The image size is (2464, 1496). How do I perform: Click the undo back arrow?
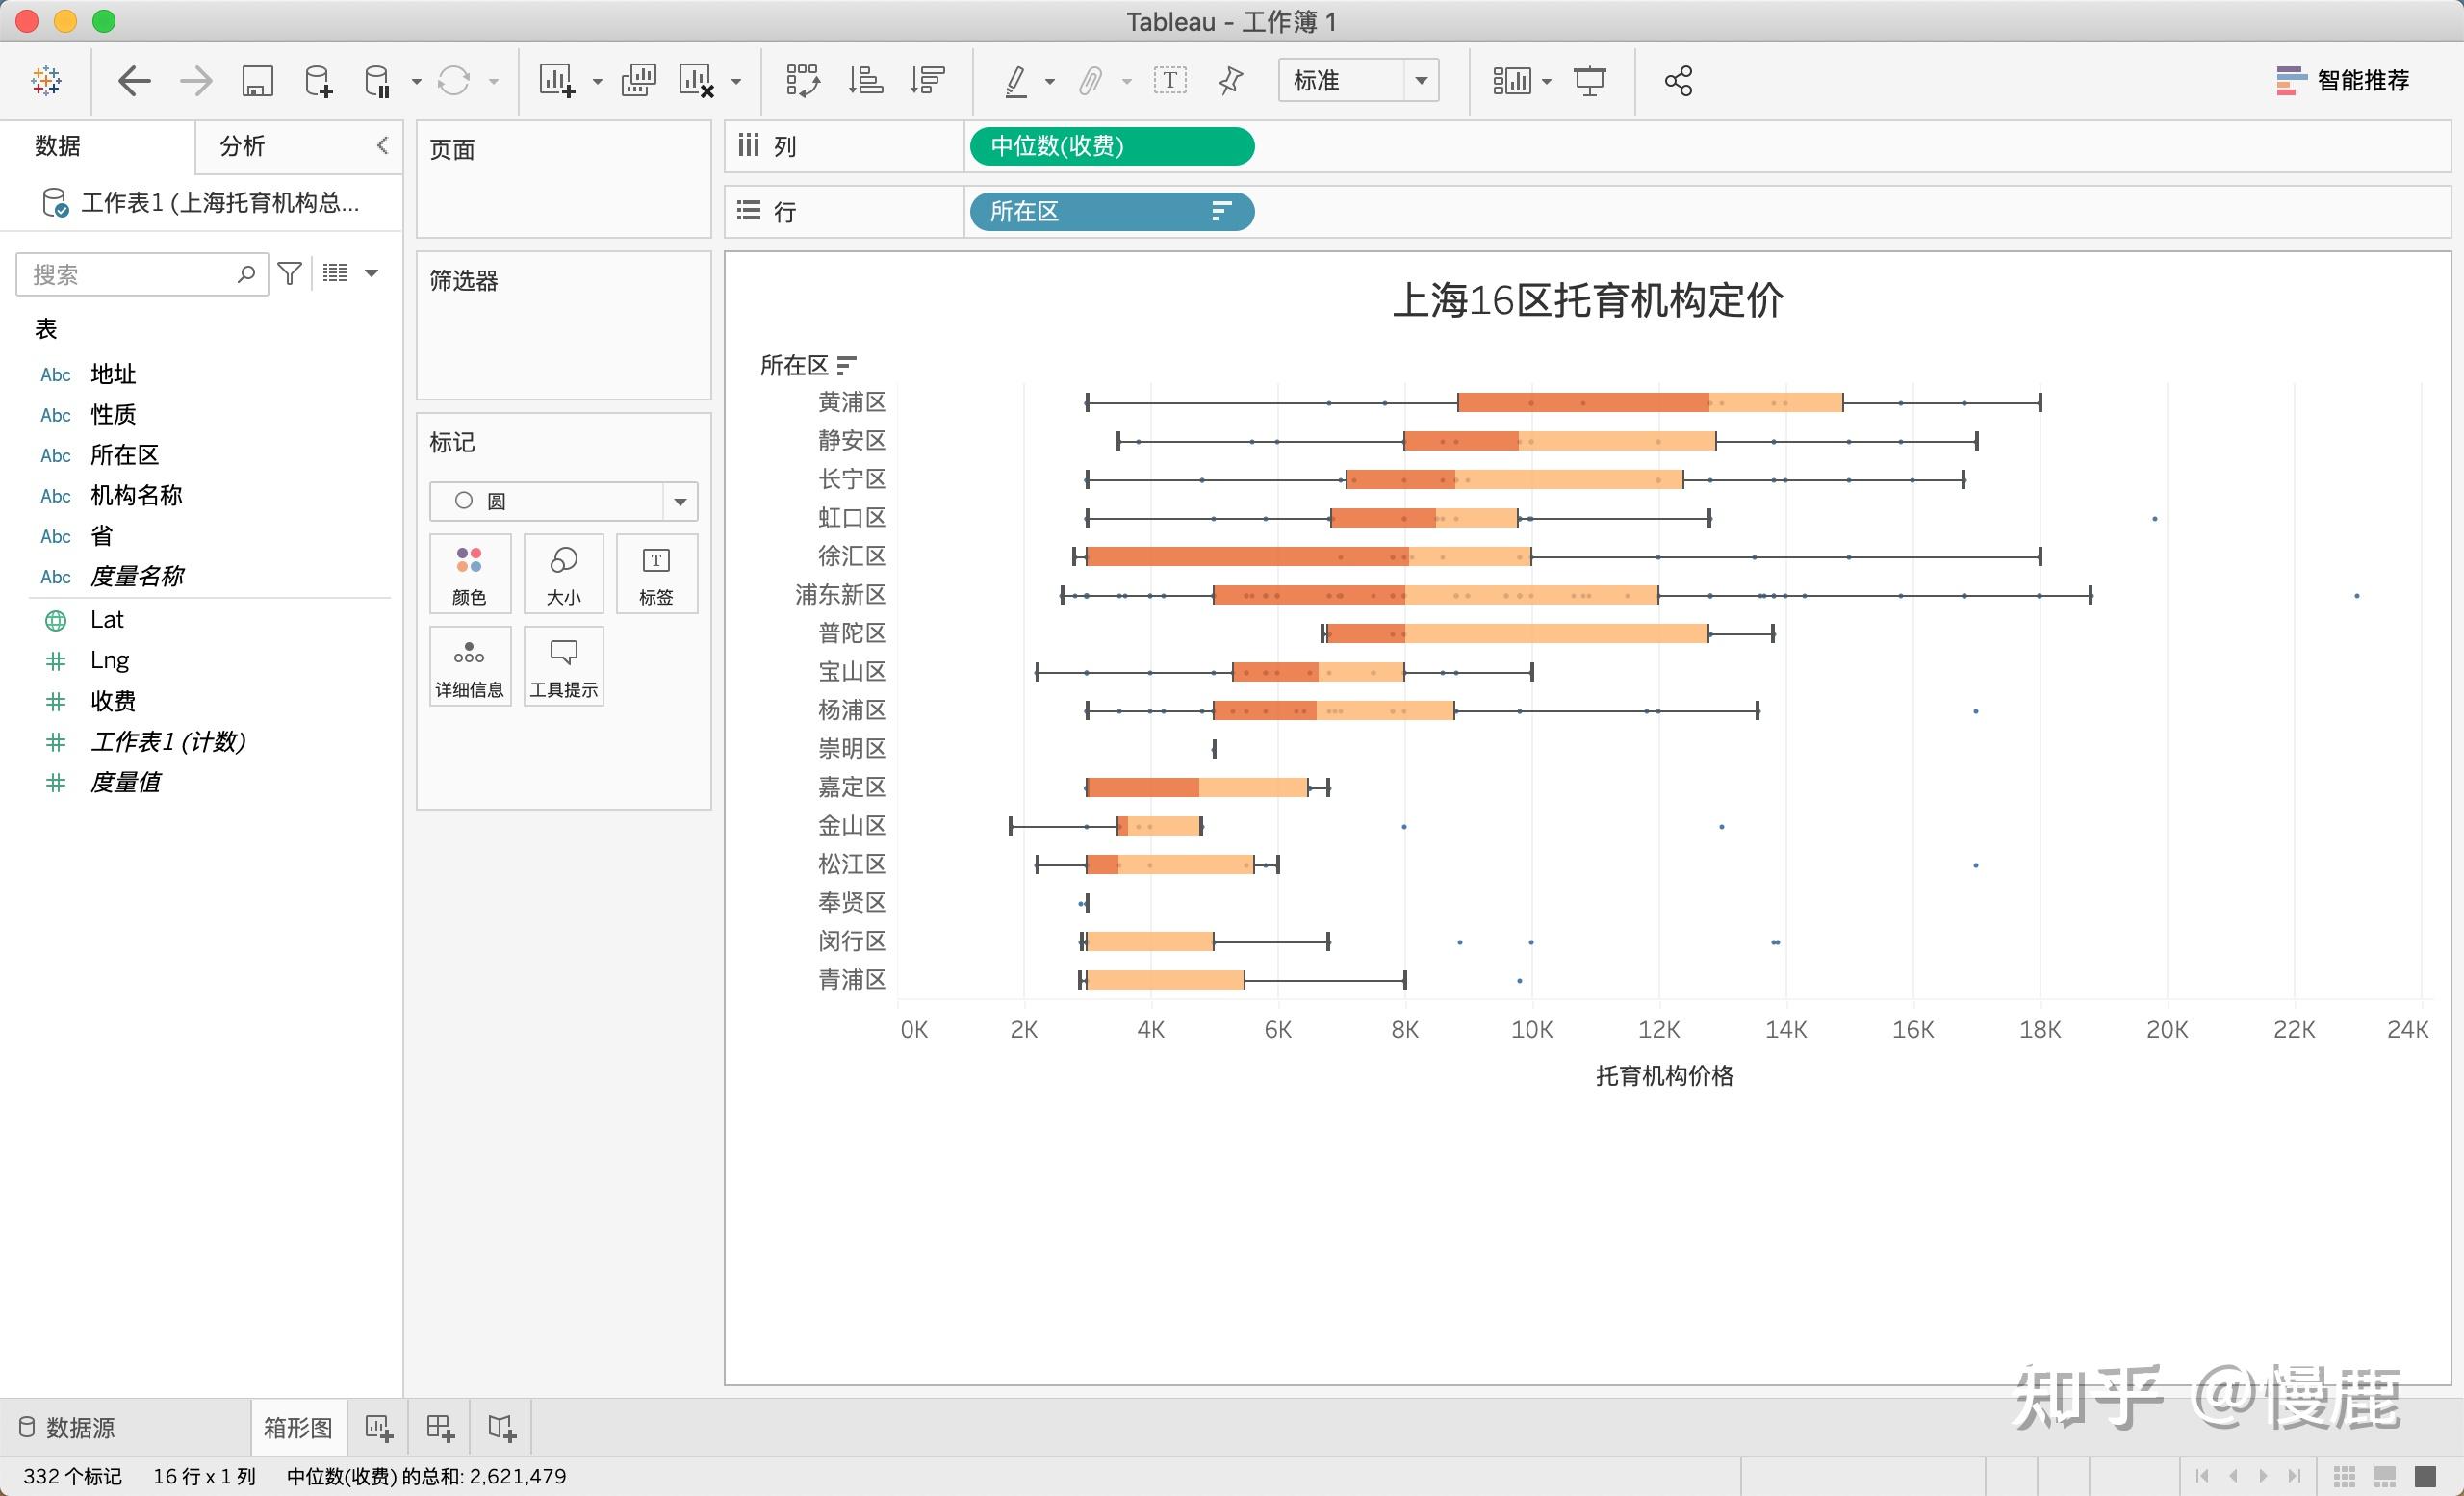pyautogui.click(x=134, y=80)
